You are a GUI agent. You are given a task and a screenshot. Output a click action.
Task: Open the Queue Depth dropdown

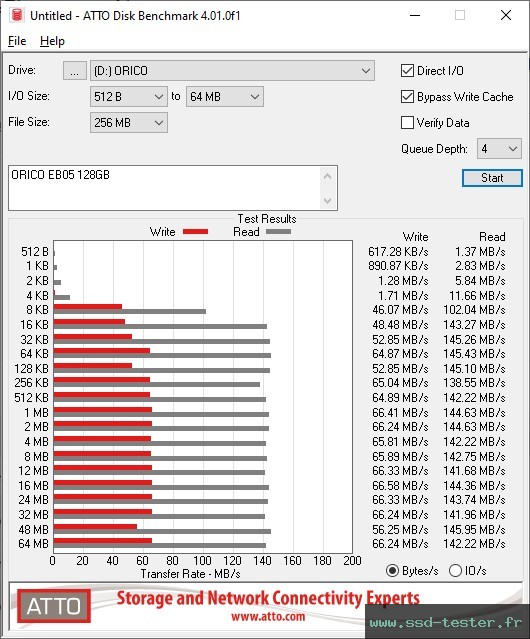click(499, 149)
